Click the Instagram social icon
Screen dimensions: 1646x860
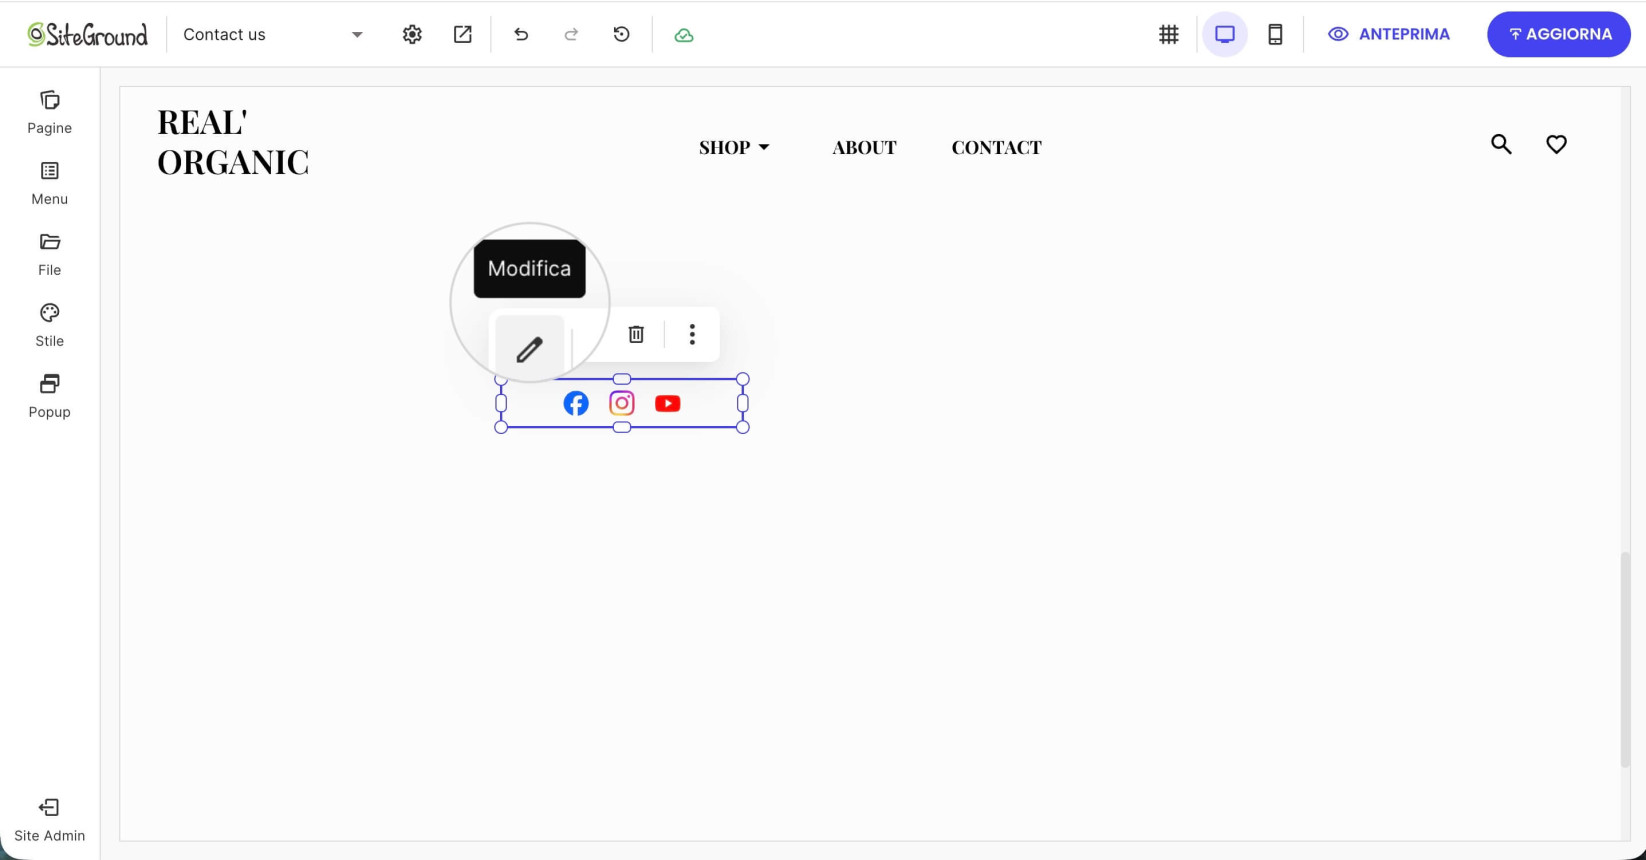[x=622, y=403]
